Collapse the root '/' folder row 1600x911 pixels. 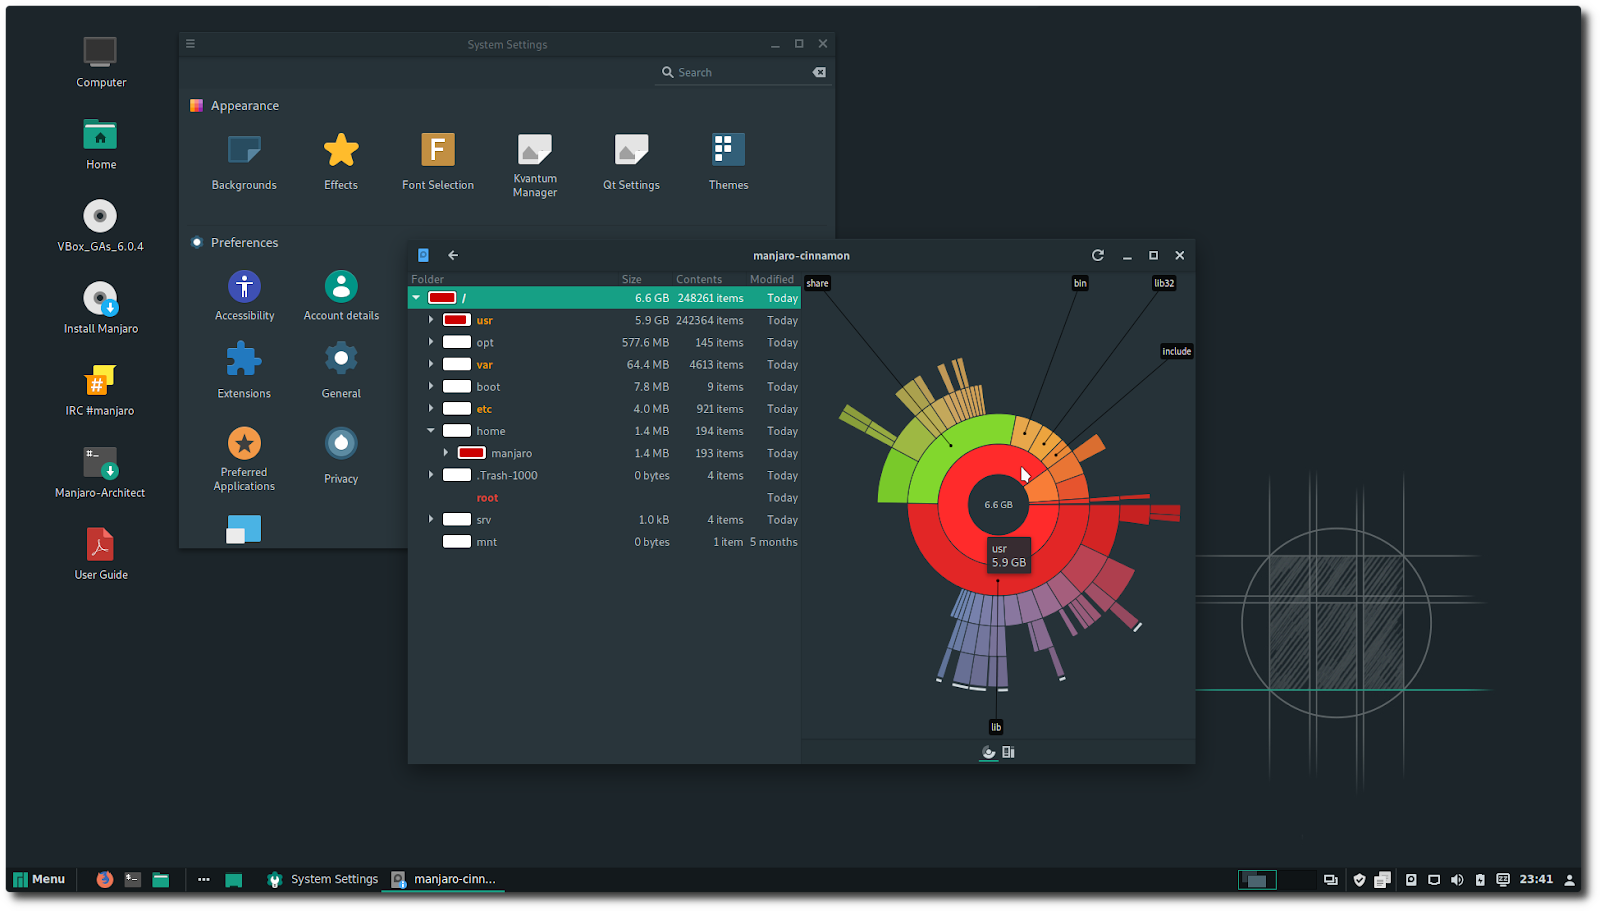coord(416,298)
